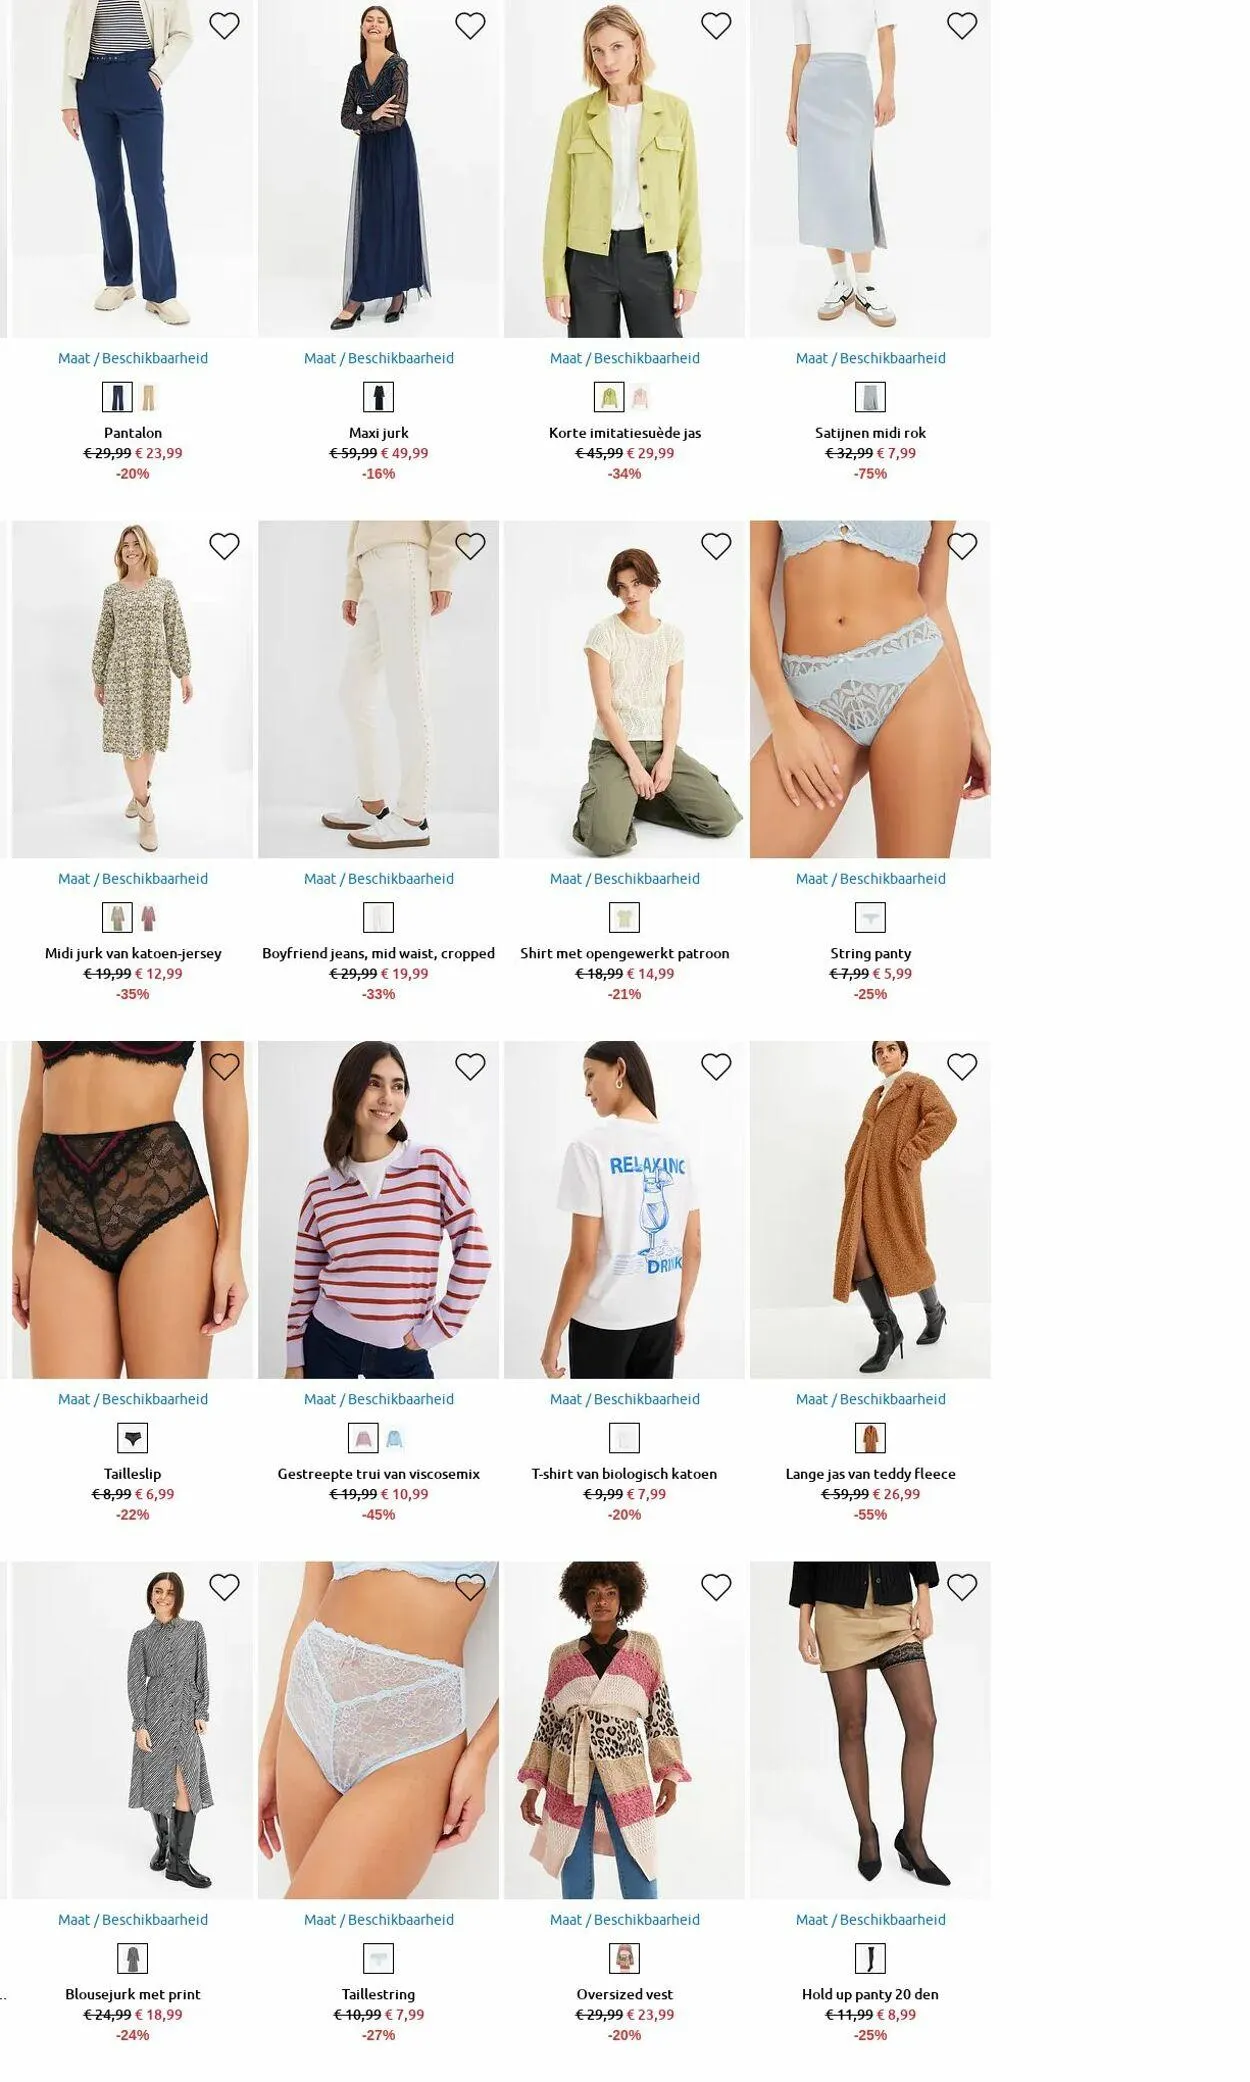Screen dimensions: 1250x2082
Task: Check Maat / Beschikbaarheid for Tailleslip
Action: point(133,1399)
